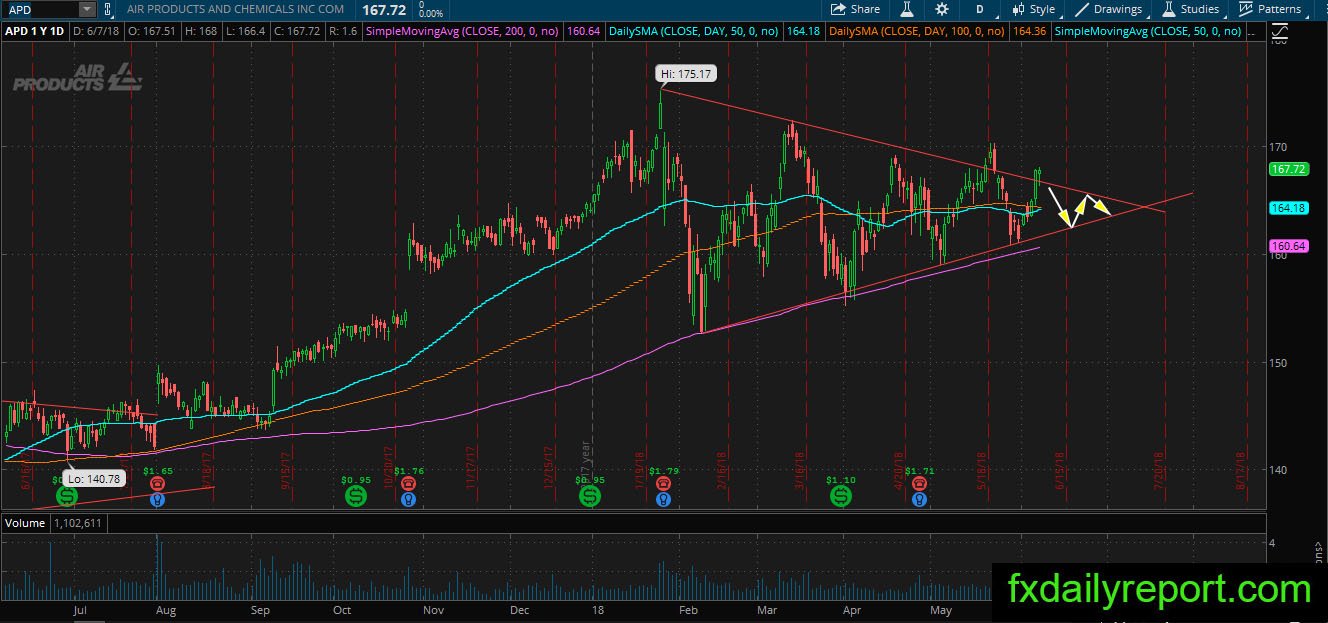
Task: Click DailySMA (CLOSE, DAY, 50, 0, no) label
Action: pyautogui.click(x=694, y=32)
